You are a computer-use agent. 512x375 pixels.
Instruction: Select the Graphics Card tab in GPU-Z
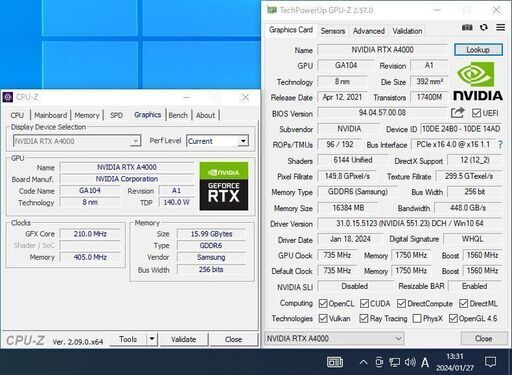point(291,30)
